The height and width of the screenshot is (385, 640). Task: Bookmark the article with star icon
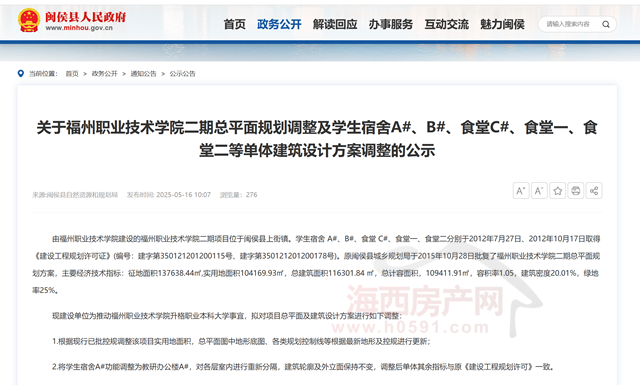pos(558,191)
